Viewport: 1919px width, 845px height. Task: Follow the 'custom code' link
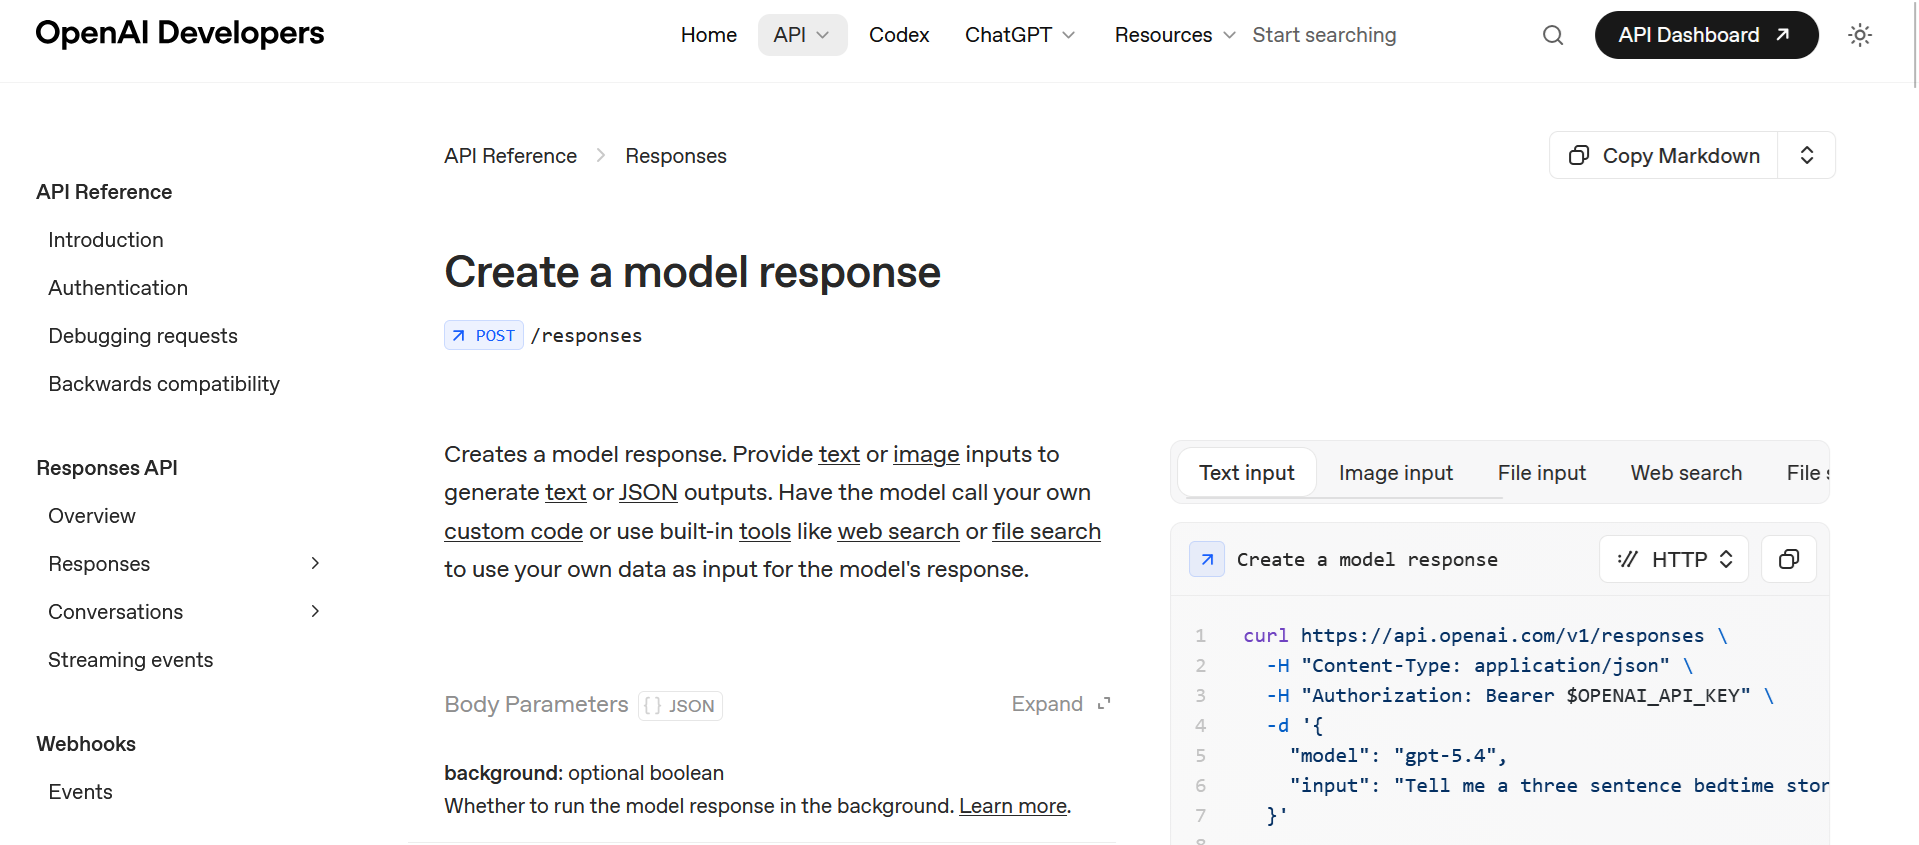[x=513, y=531]
